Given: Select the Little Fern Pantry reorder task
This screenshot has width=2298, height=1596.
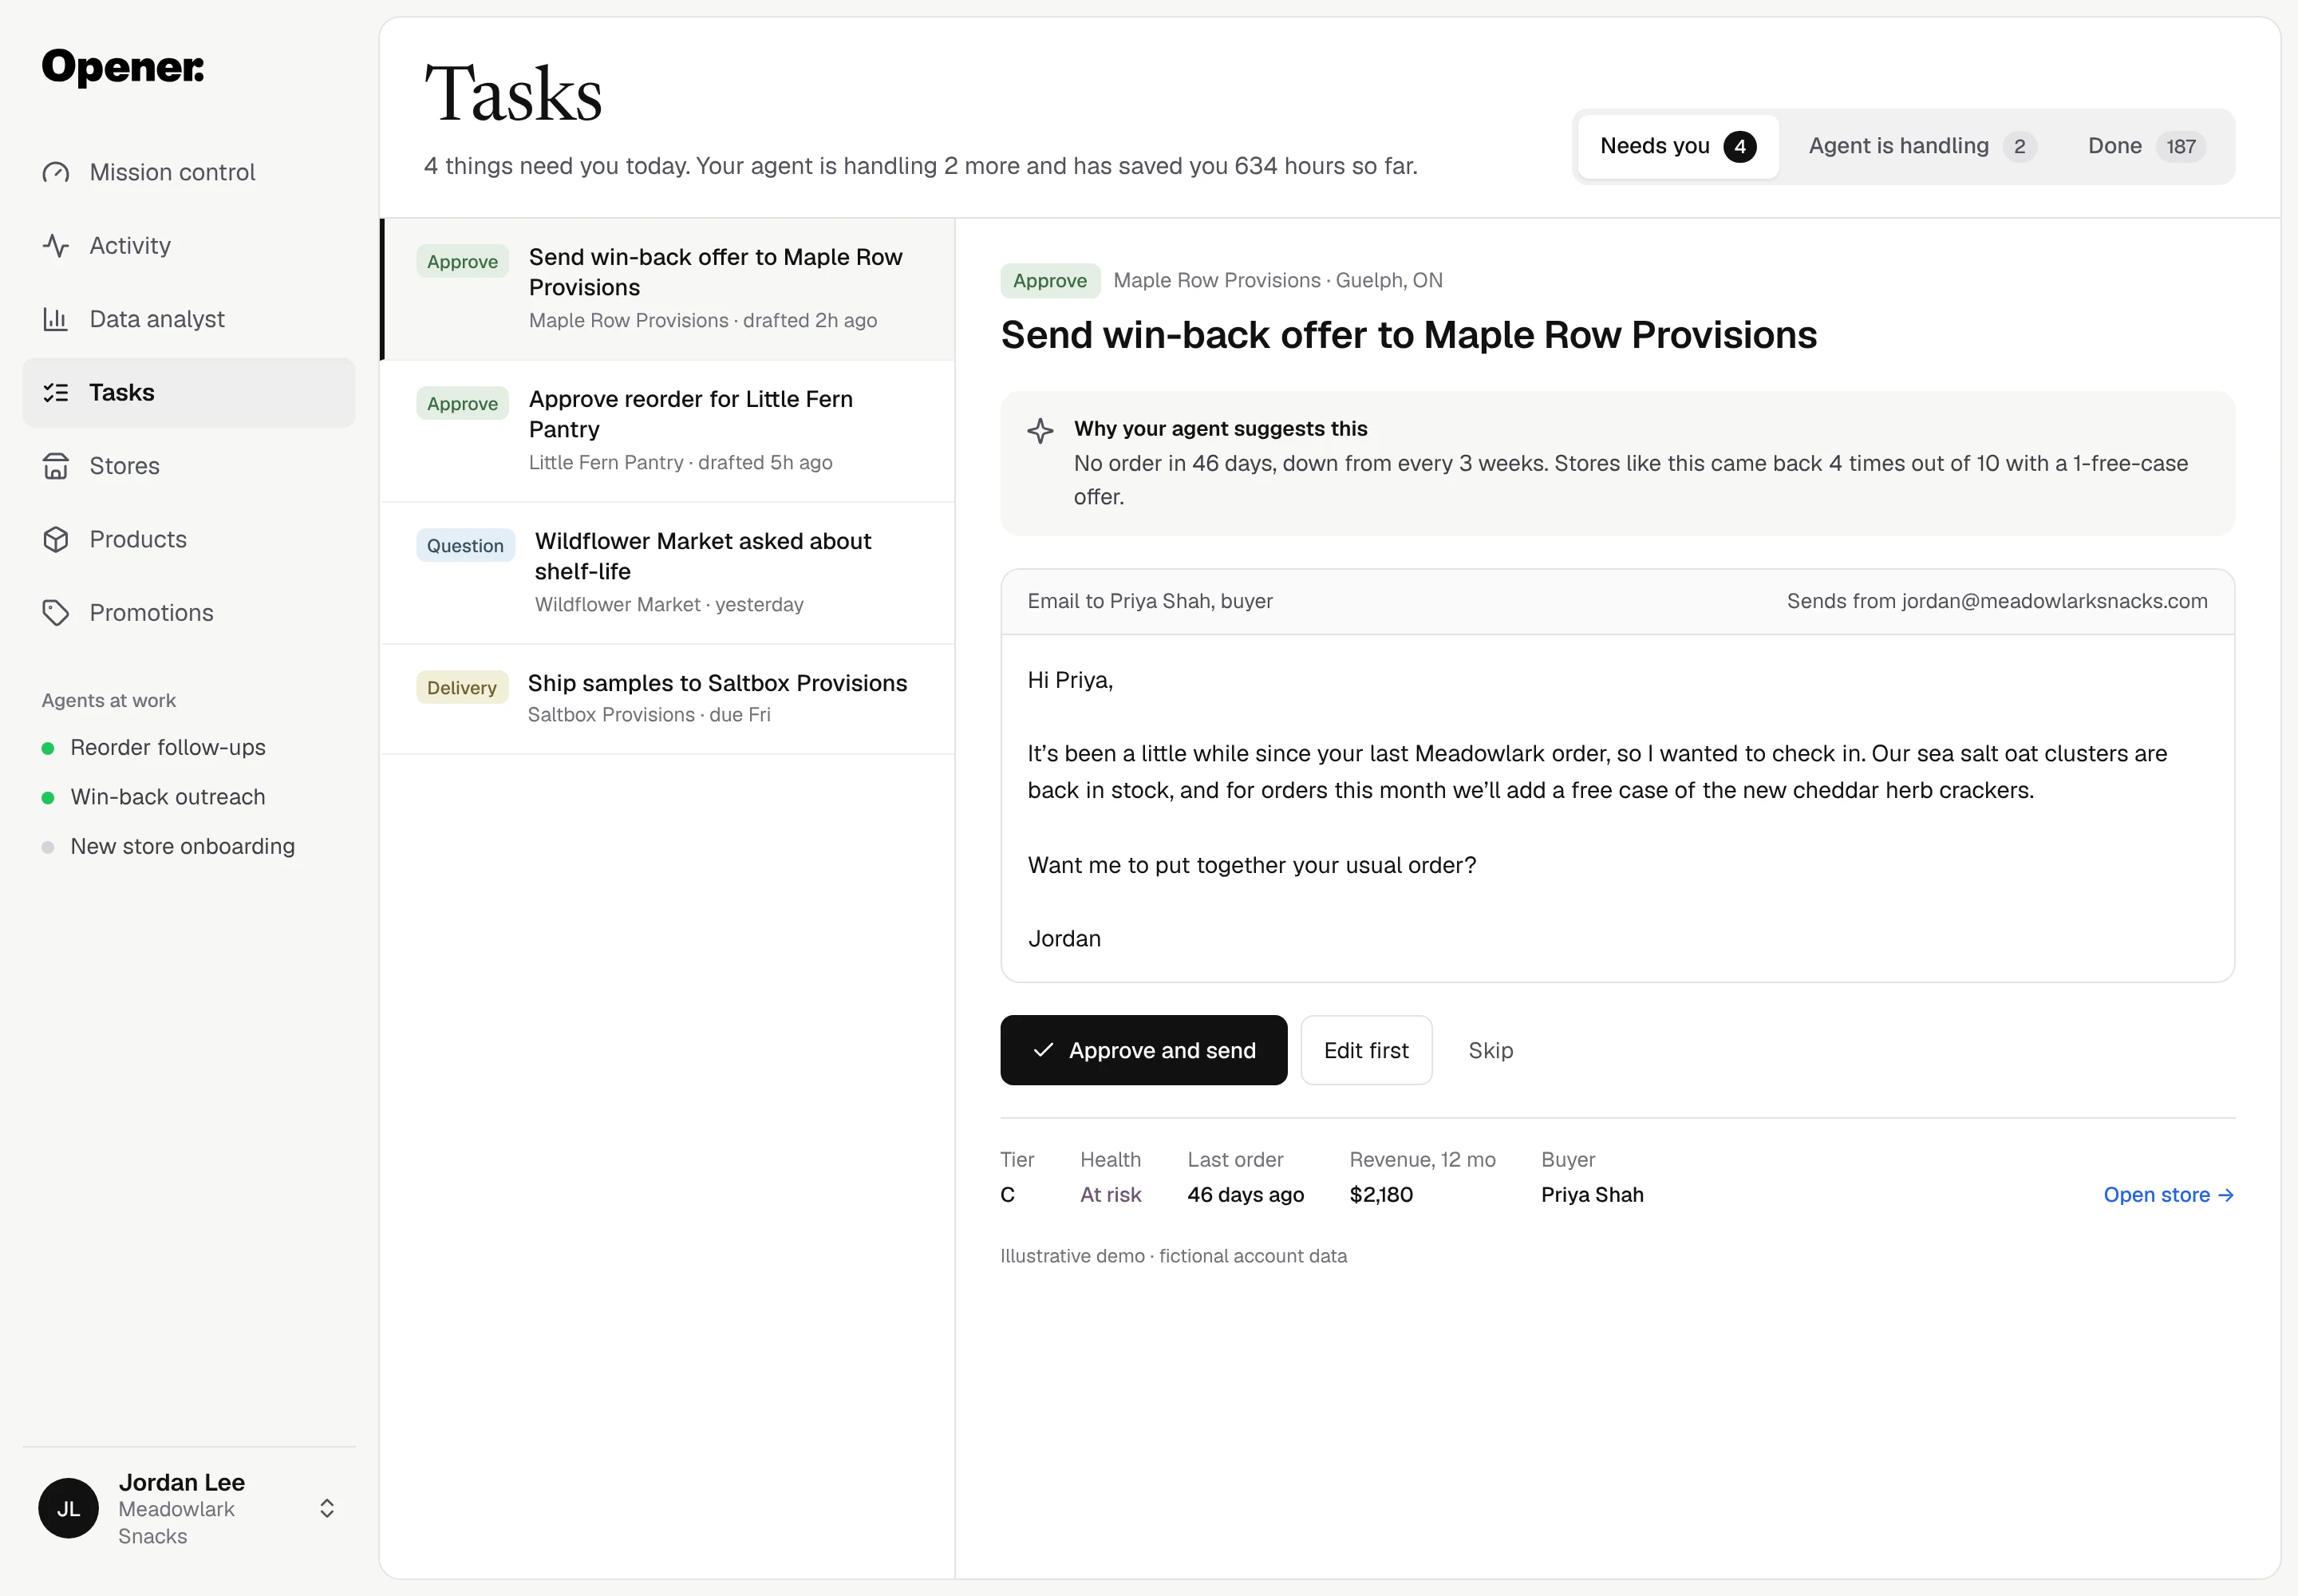Looking at the screenshot, I should coord(668,431).
